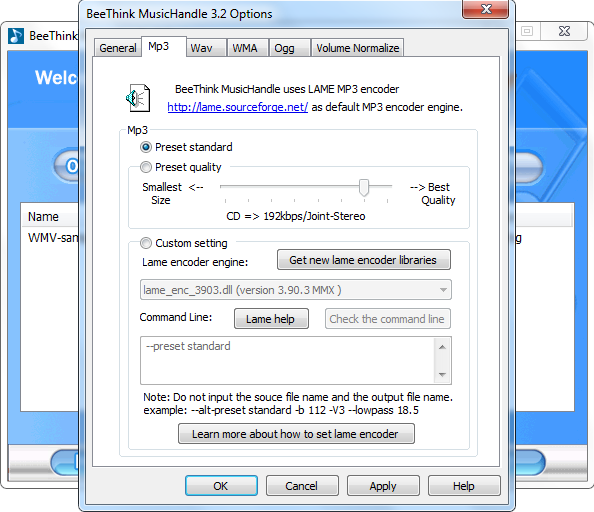Click Get new lame encoder libraries button
The image size is (594, 512).
[364, 260]
